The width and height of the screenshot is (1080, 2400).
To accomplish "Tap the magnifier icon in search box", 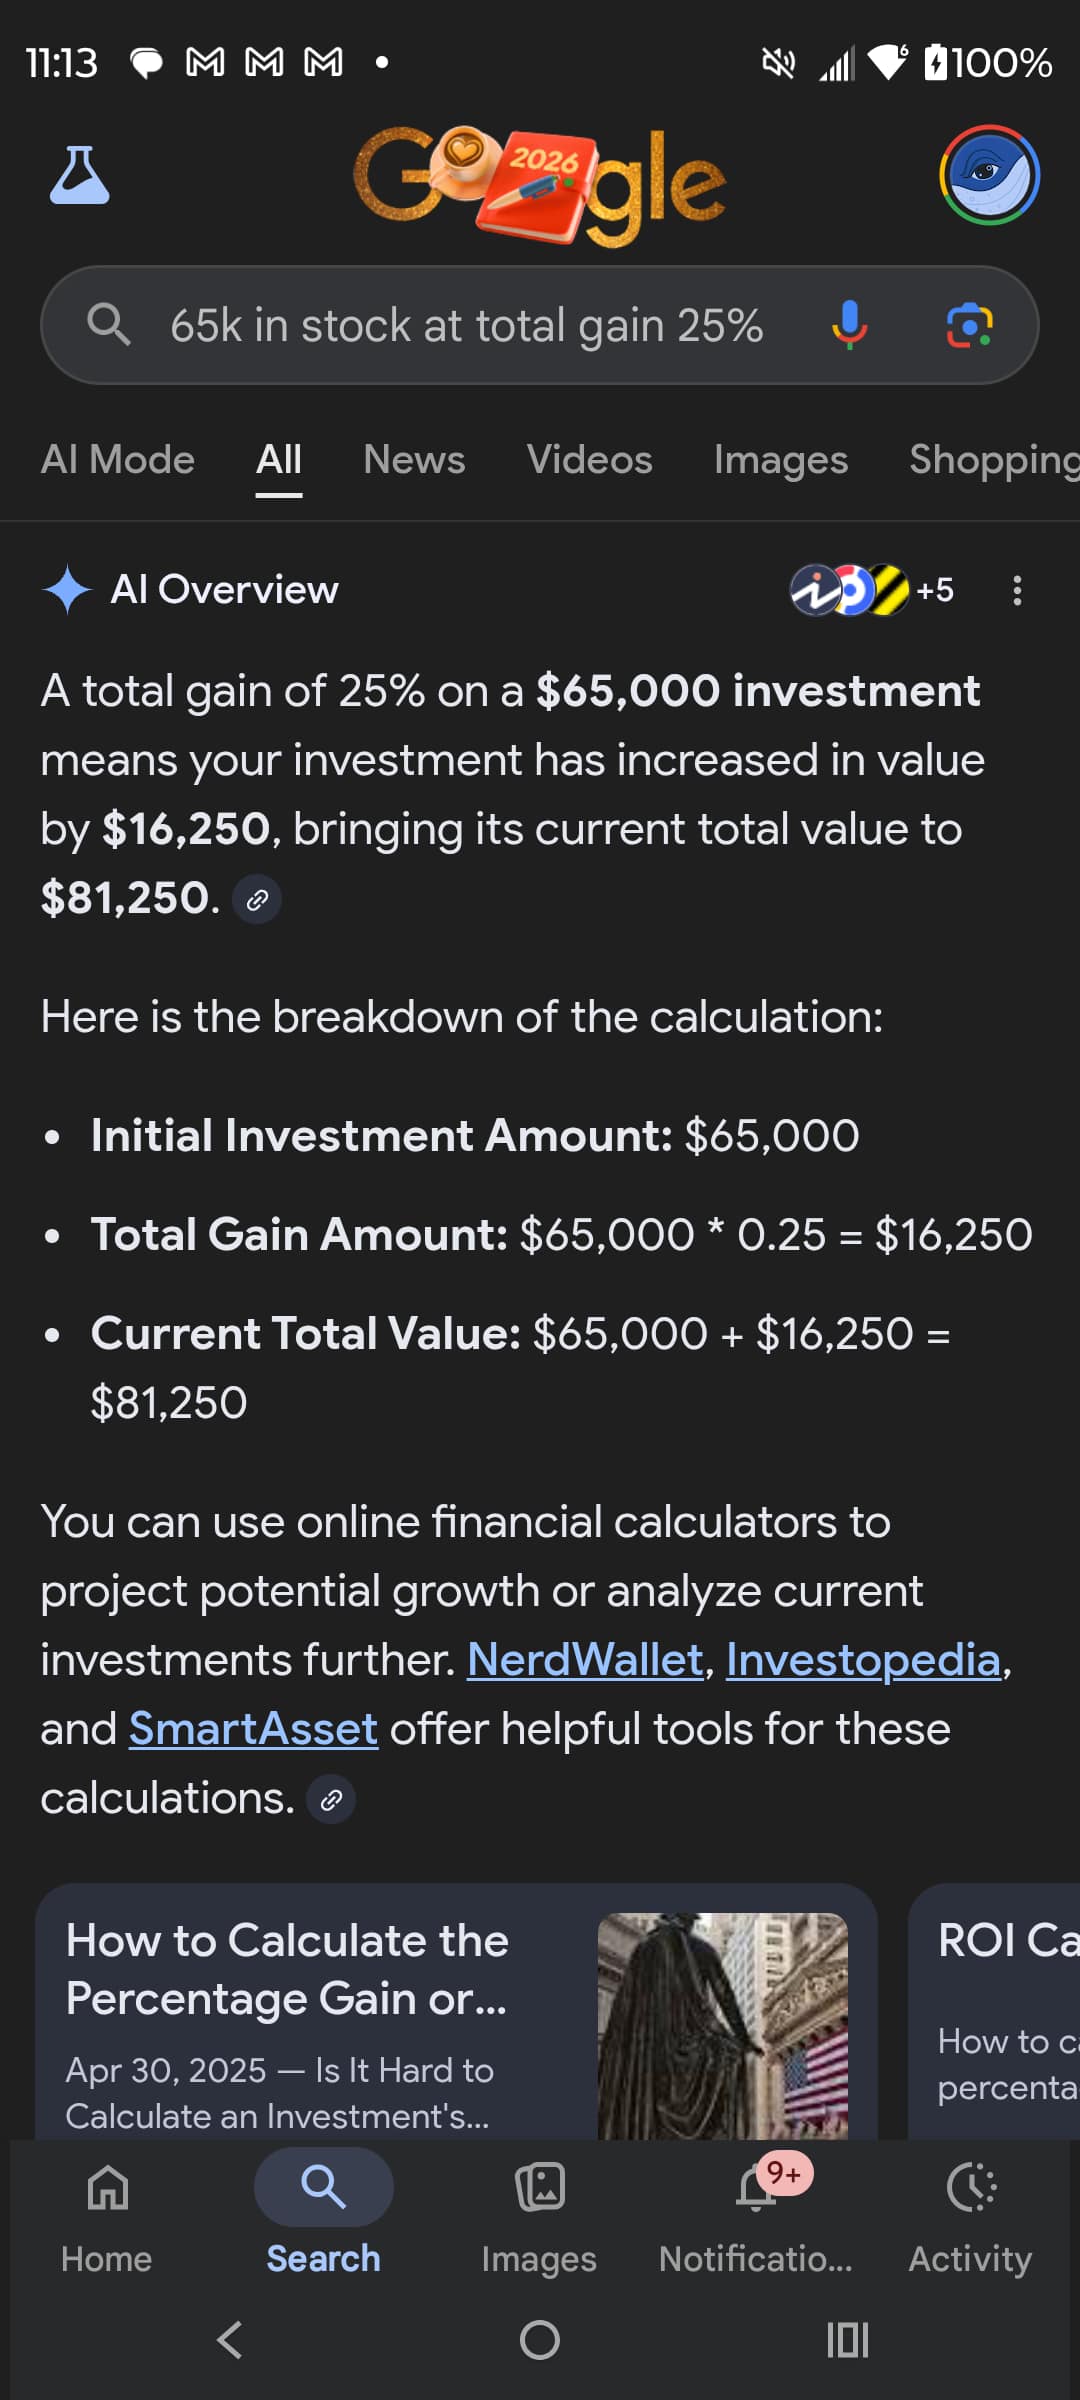I will 108,325.
